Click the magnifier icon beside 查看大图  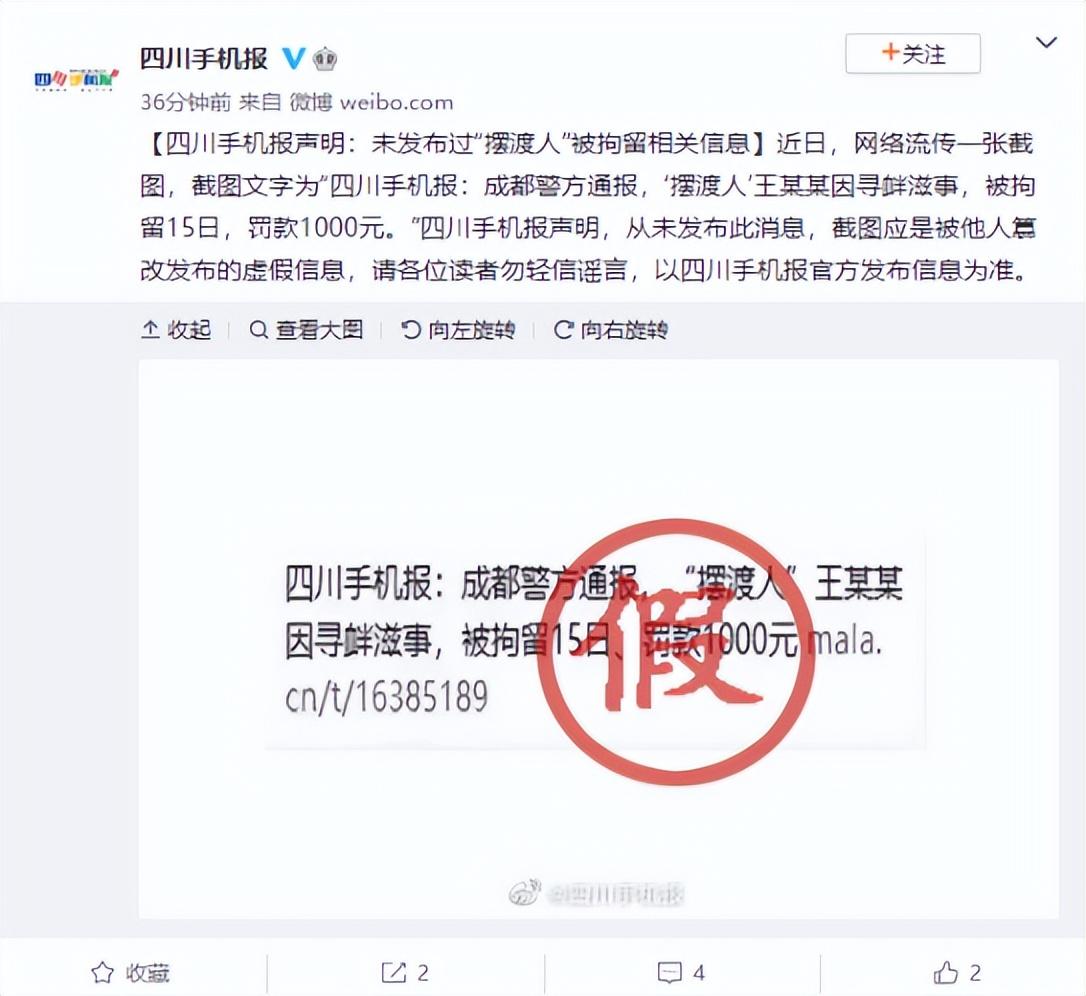click(258, 330)
